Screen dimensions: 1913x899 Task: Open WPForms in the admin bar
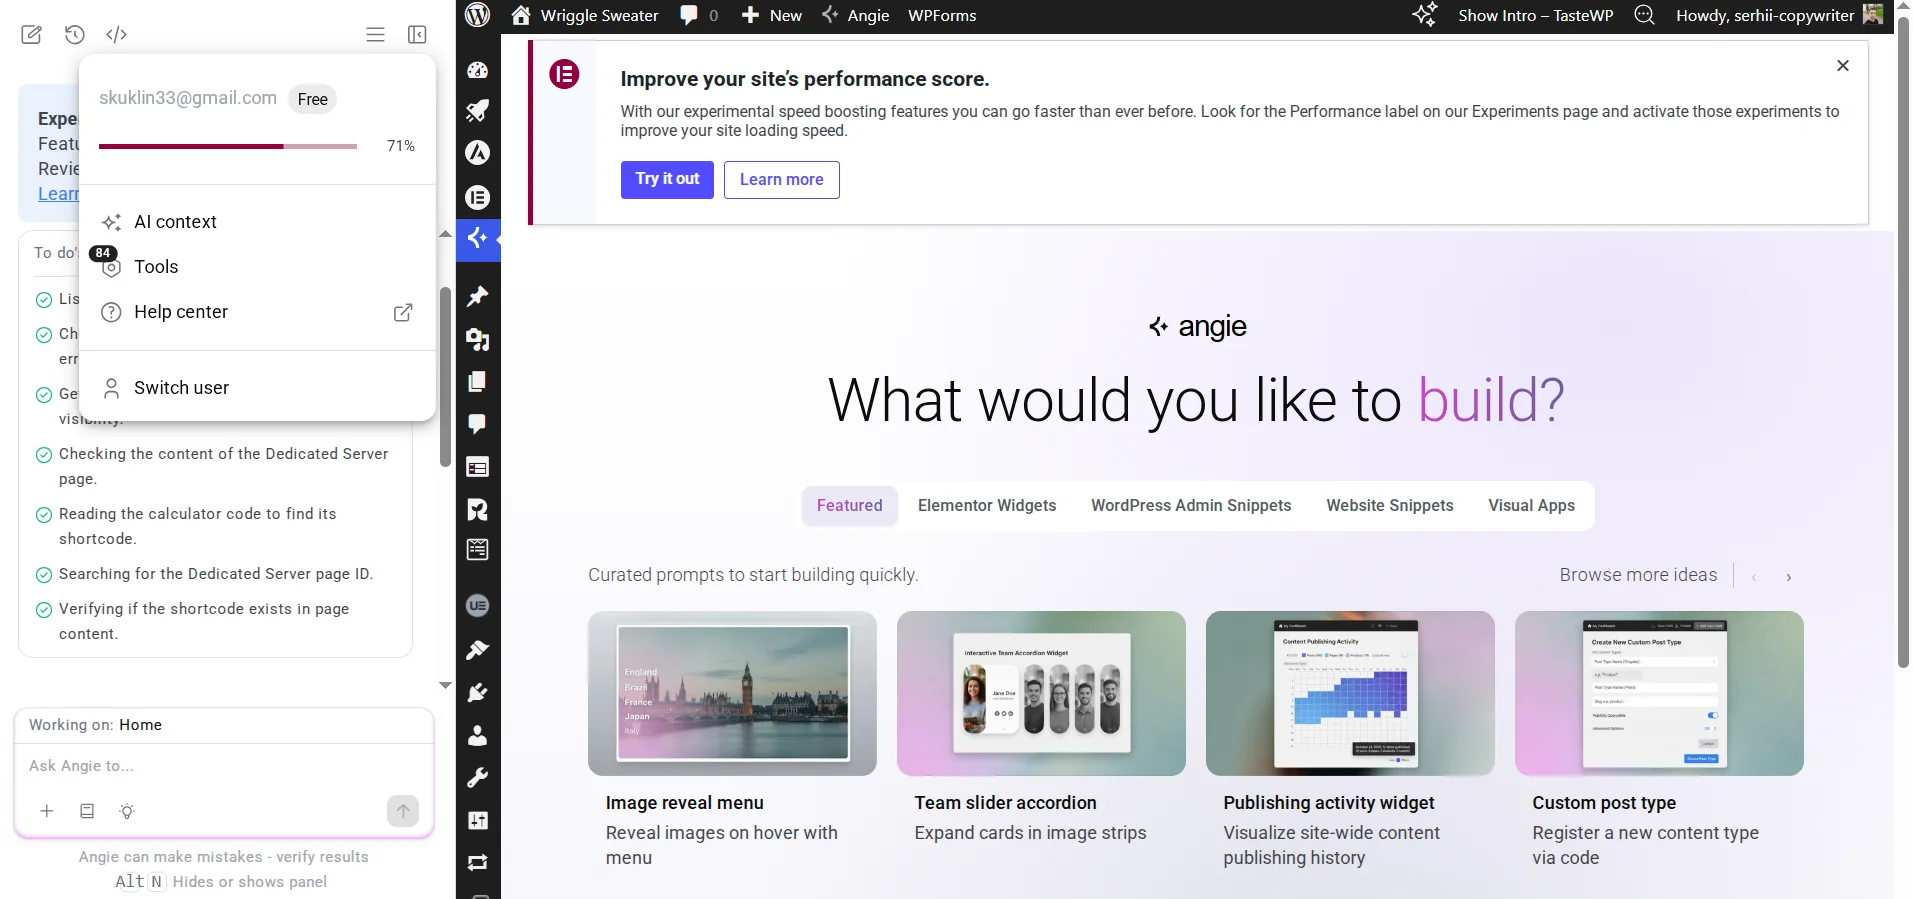click(x=942, y=15)
